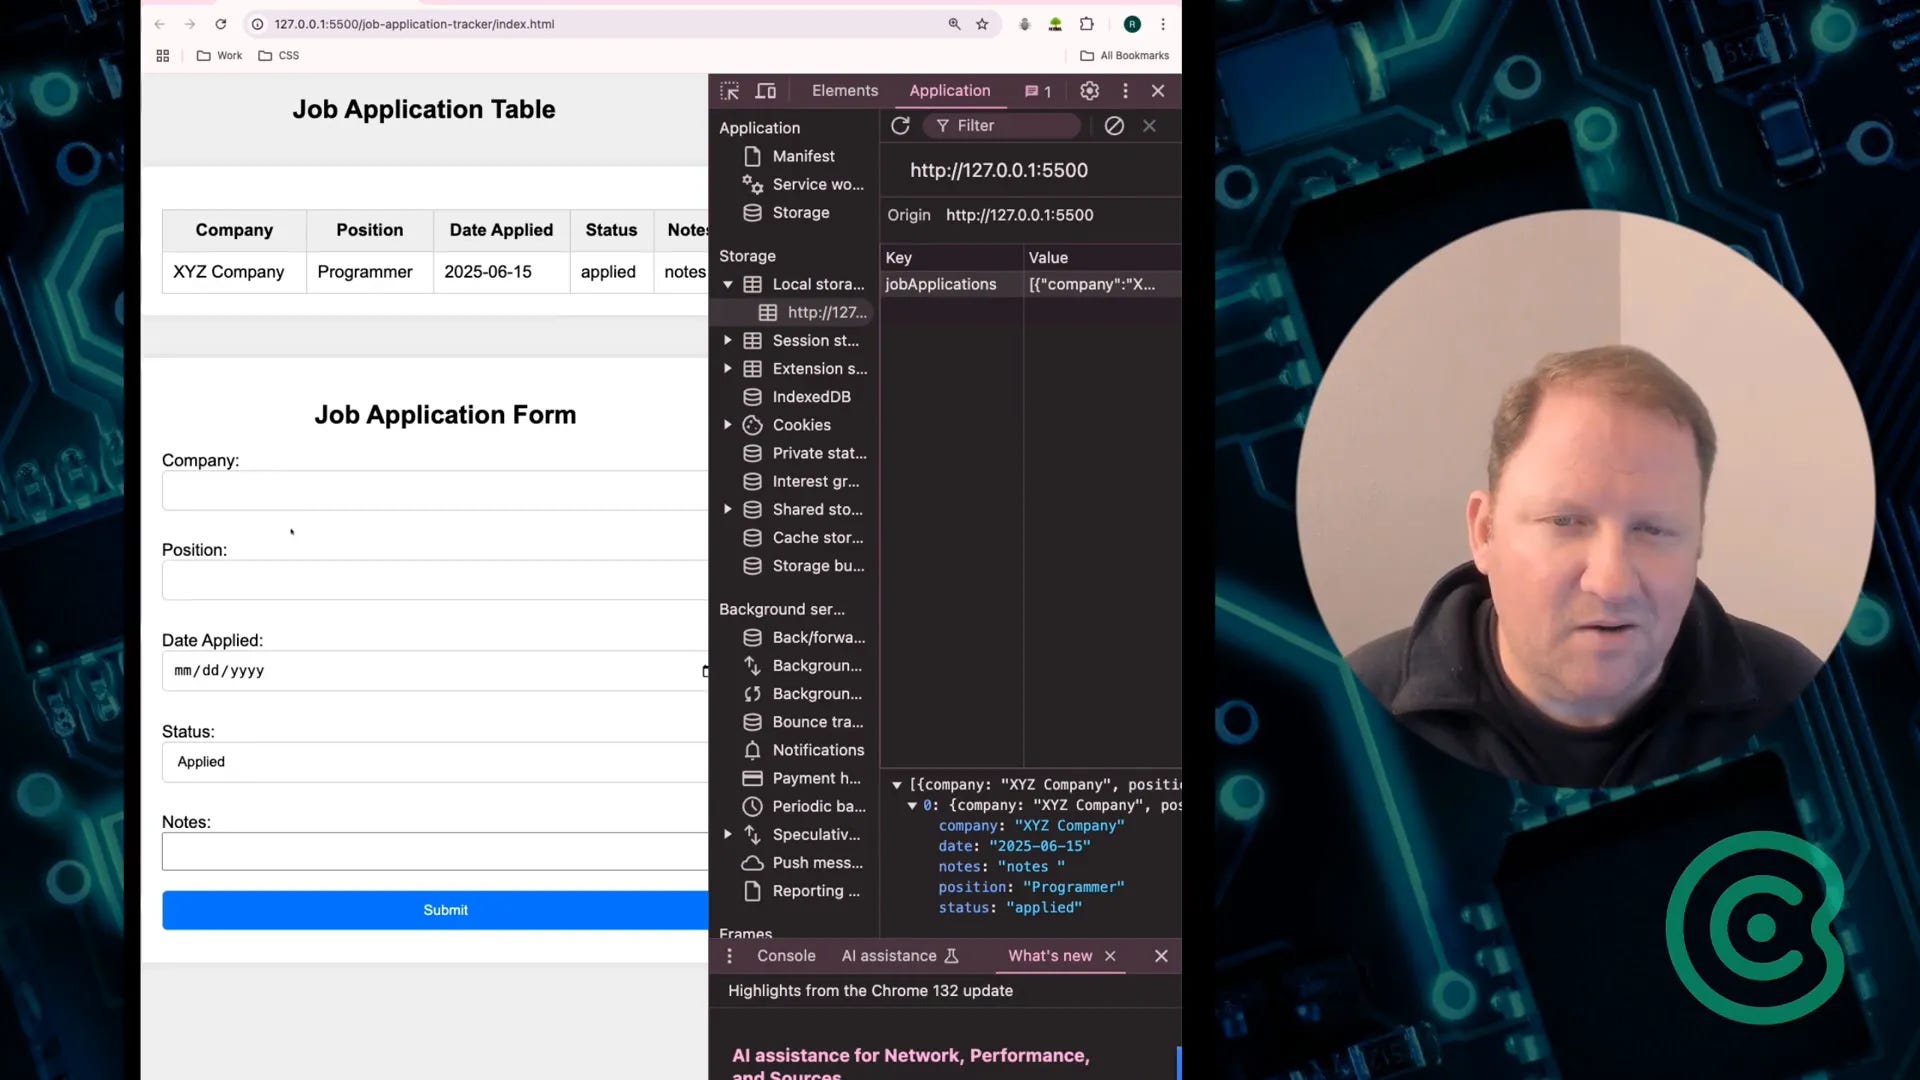Click the refresh storage icon
Screen dimensions: 1920x1080
point(900,126)
